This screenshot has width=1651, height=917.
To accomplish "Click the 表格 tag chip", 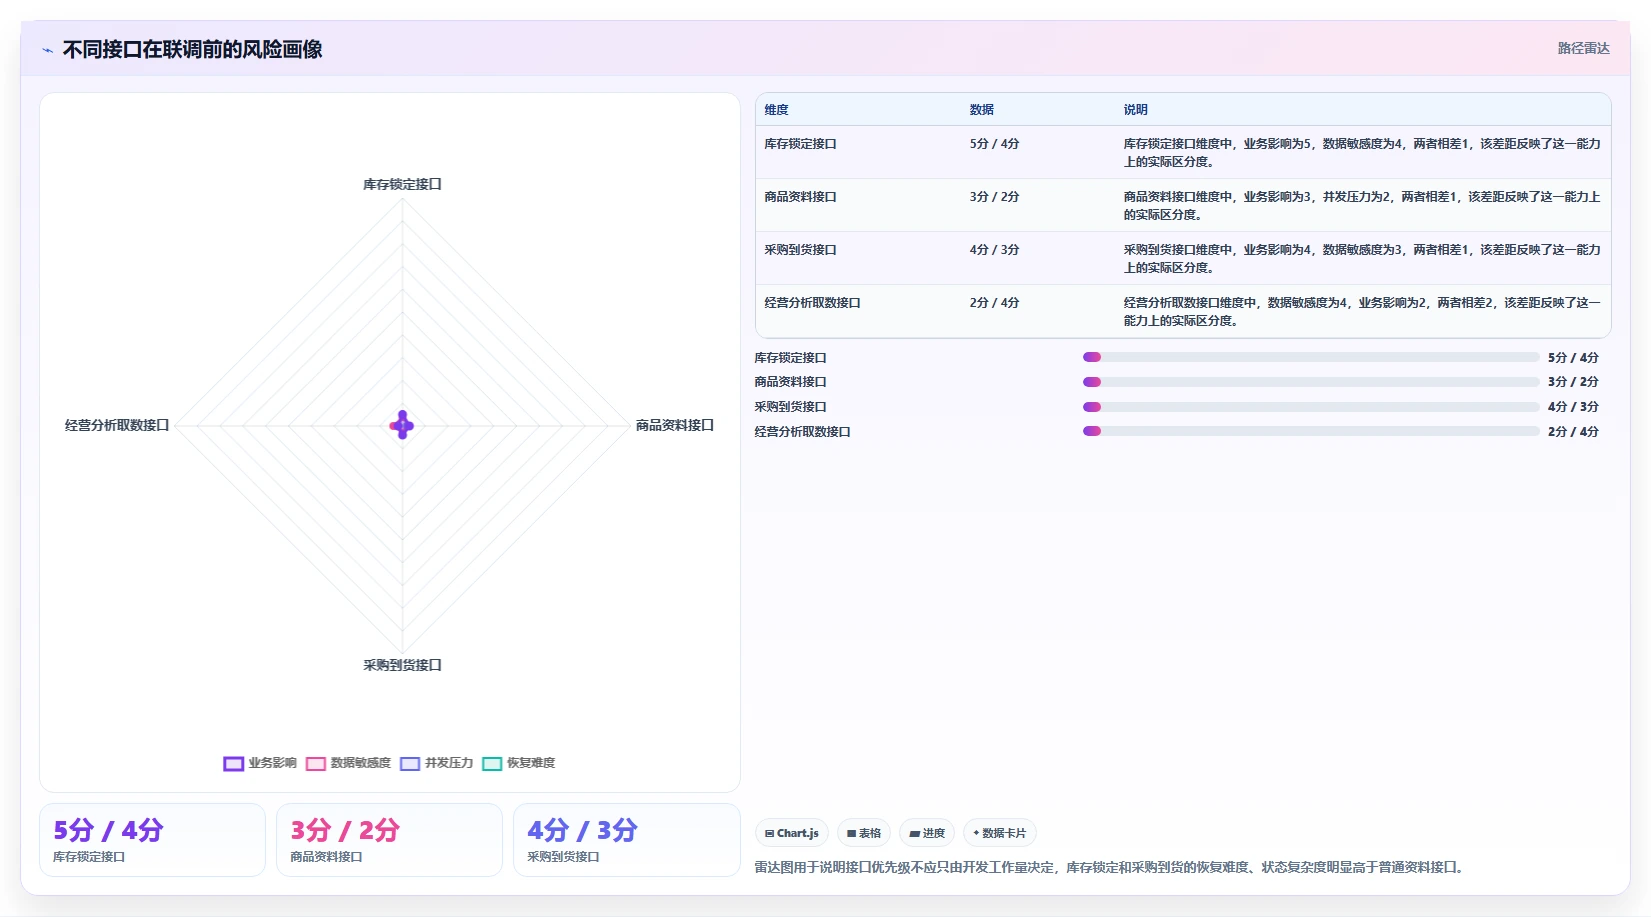I will pos(864,833).
